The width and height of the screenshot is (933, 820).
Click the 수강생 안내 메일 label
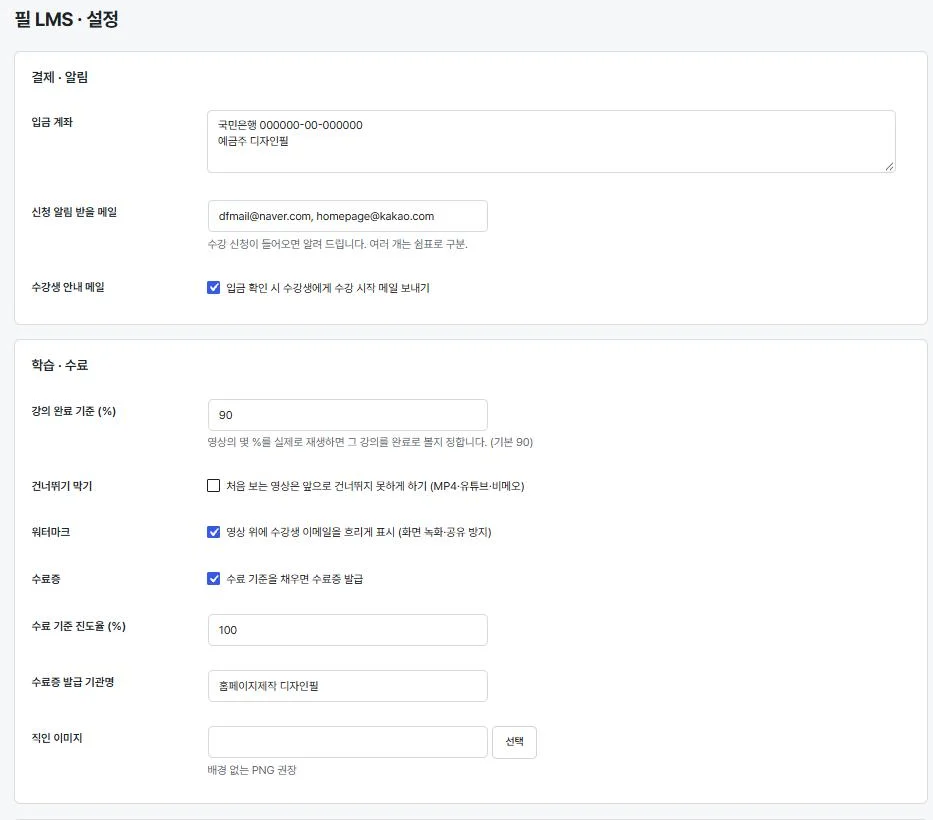pos(68,287)
